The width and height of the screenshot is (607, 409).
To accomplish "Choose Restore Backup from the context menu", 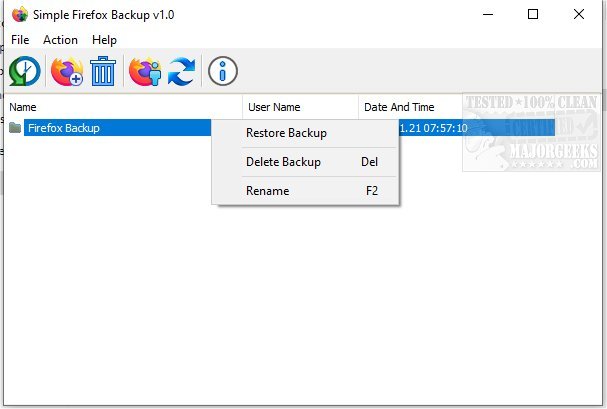I will click(x=286, y=133).
